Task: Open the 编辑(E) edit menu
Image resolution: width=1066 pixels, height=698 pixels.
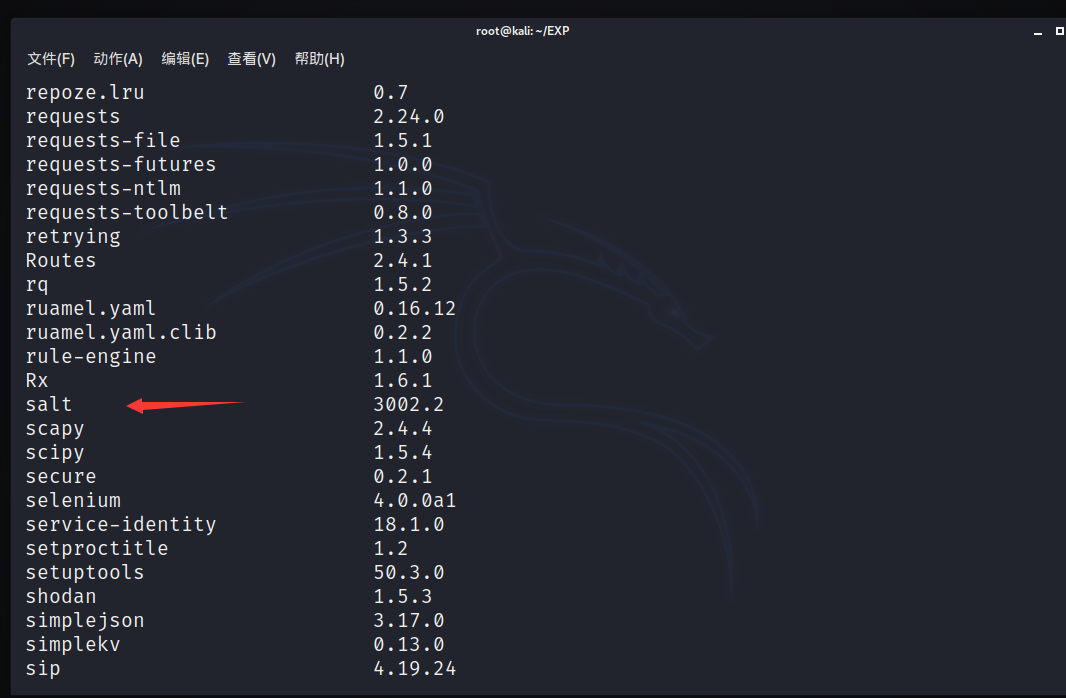Action: [x=185, y=59]
